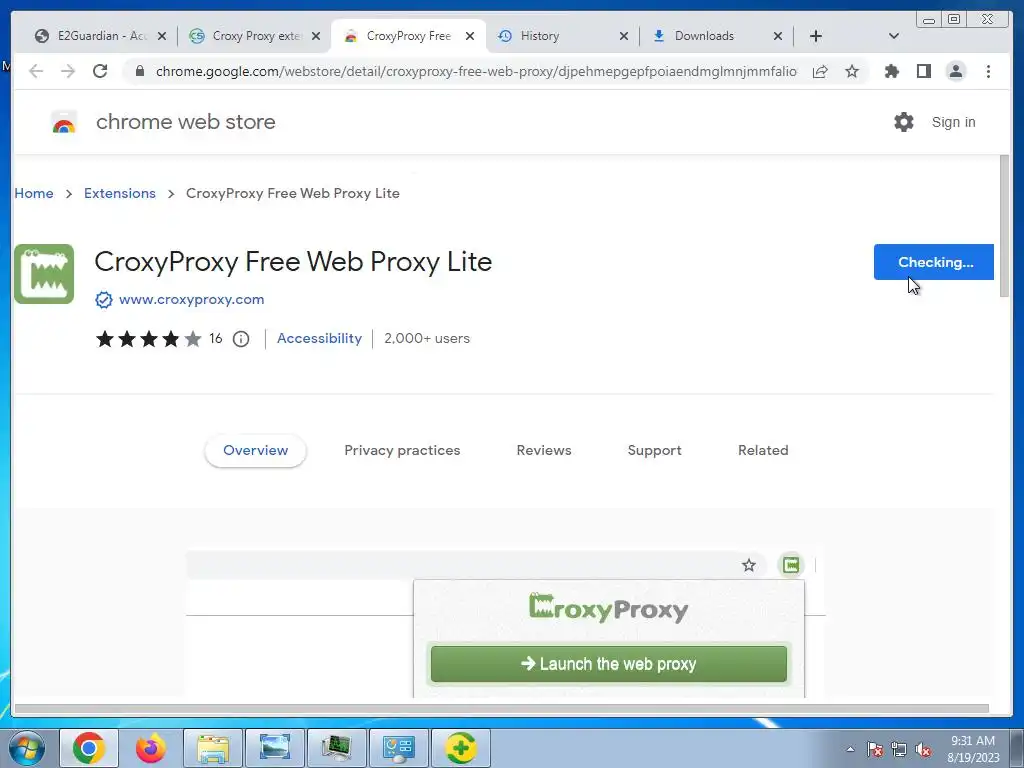Reload the current page
Screen dimensions: 1024x768
click(100, 71)
